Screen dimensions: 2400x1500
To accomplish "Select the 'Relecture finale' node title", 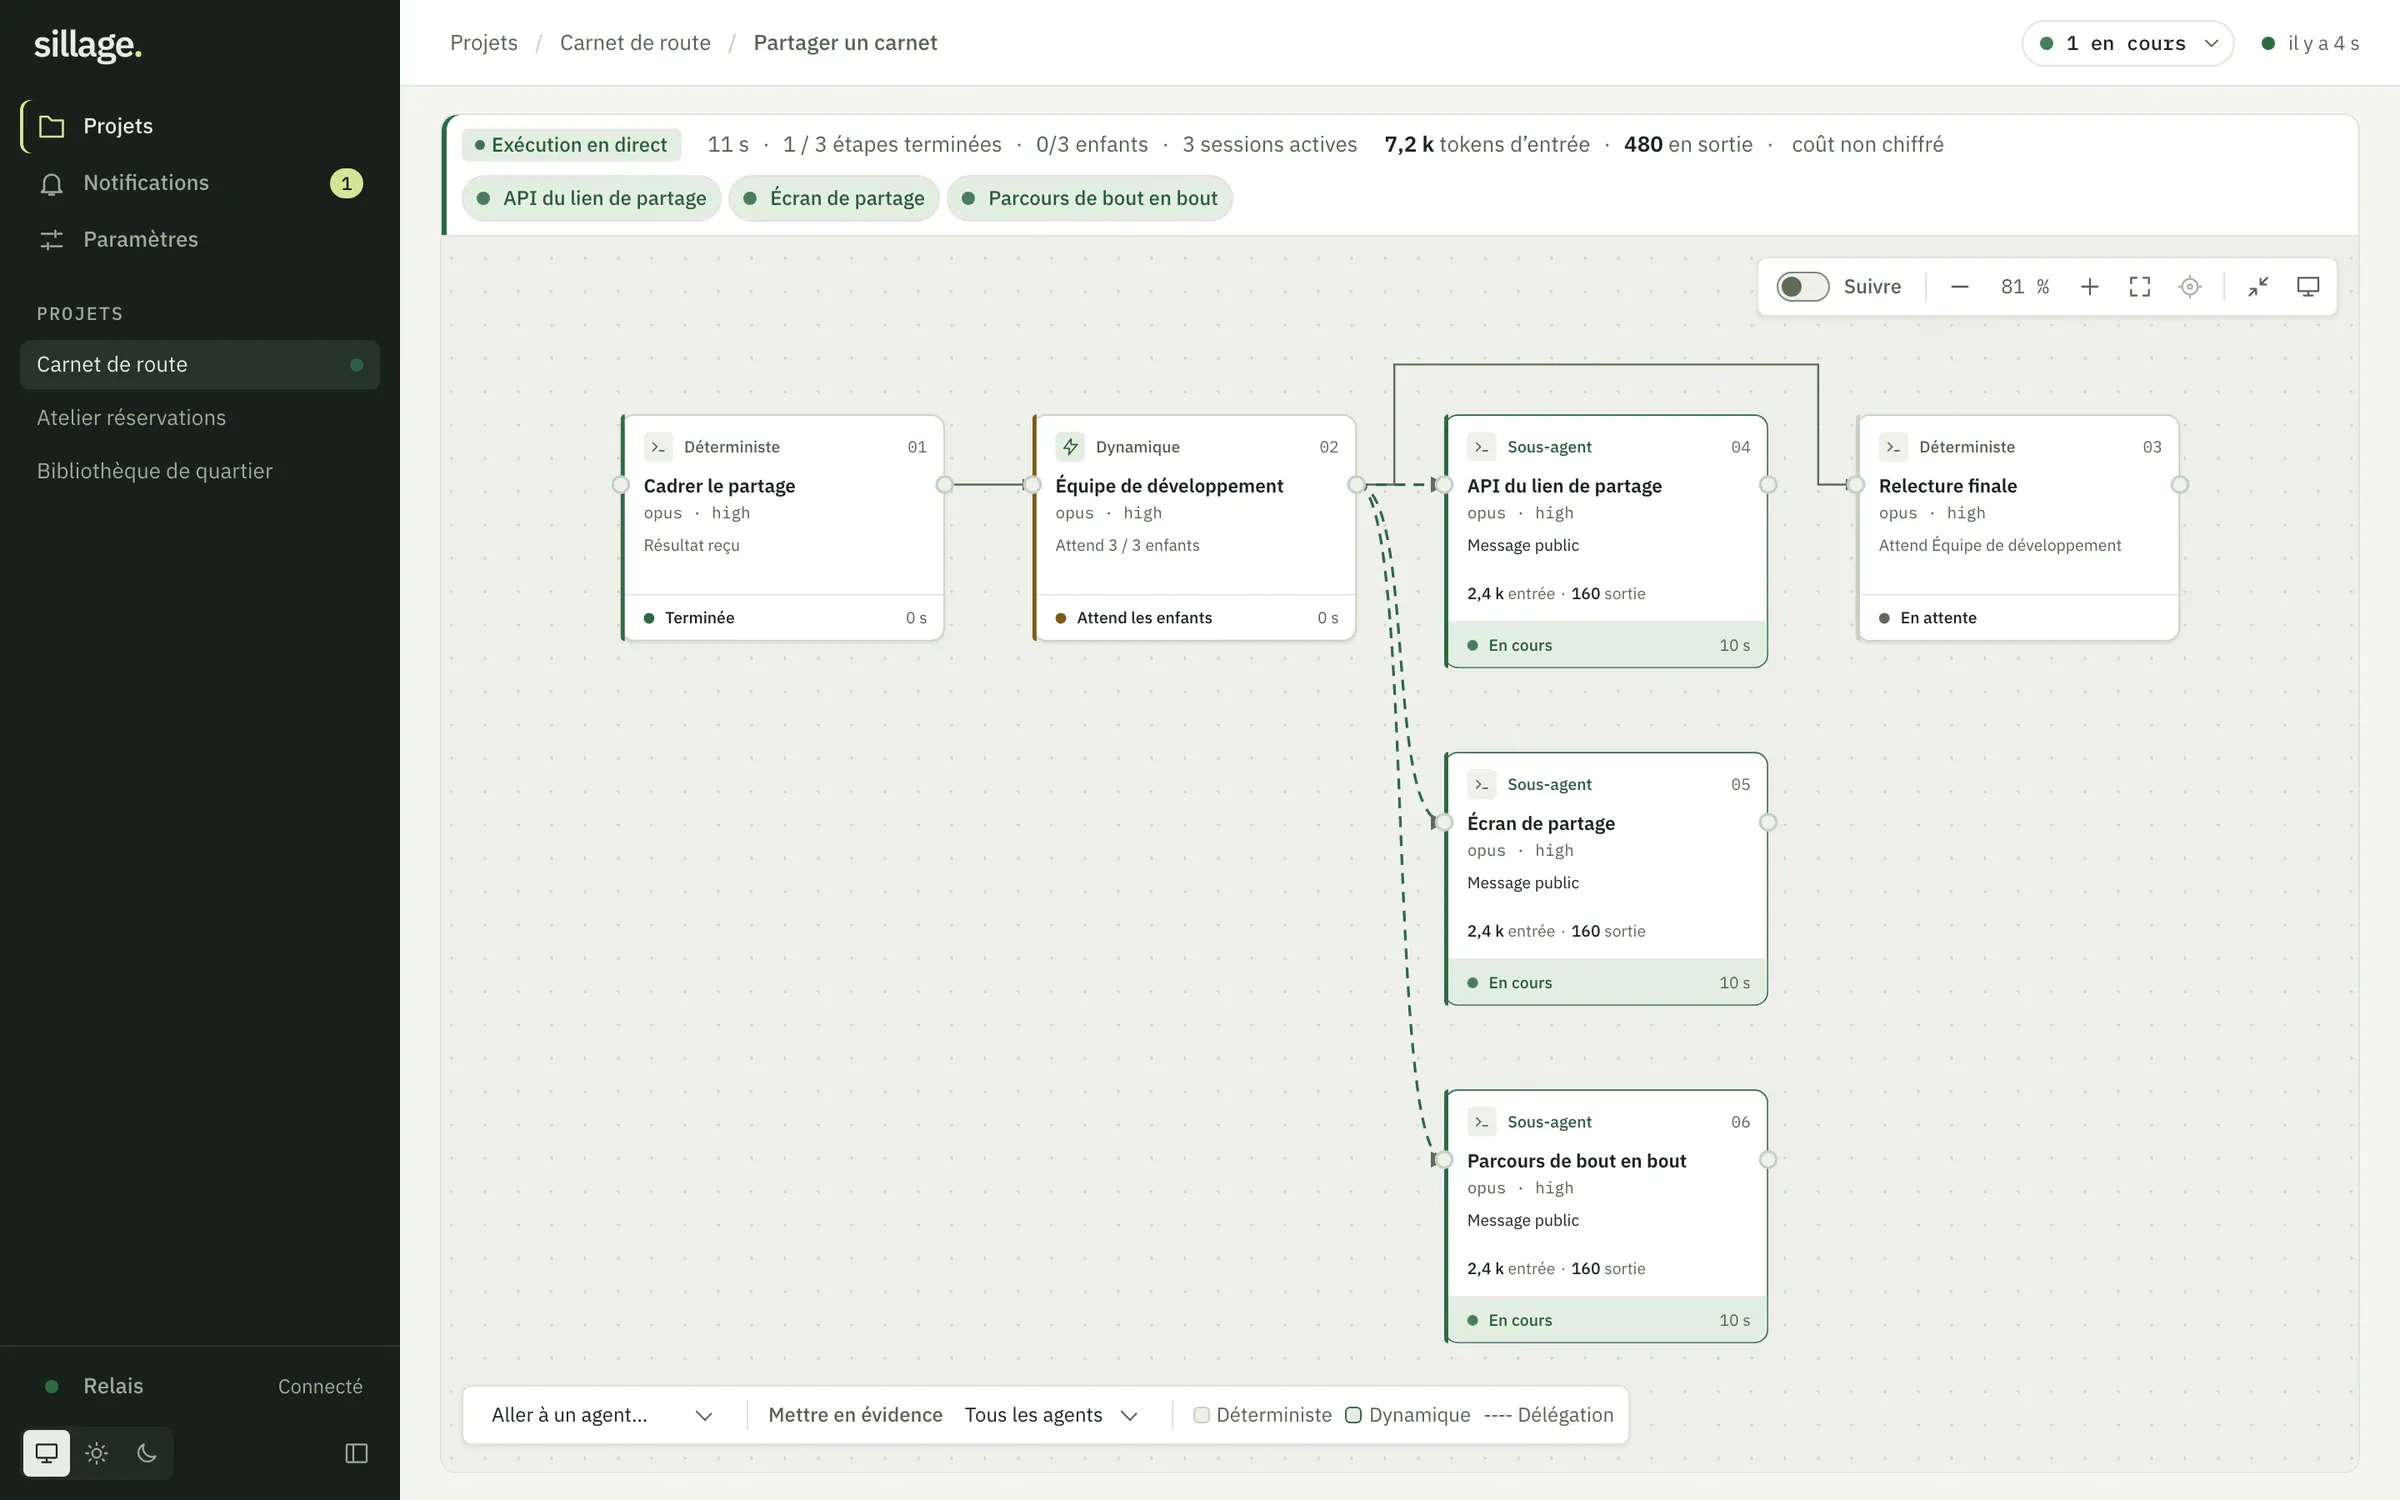I will tap(1948, 486).
